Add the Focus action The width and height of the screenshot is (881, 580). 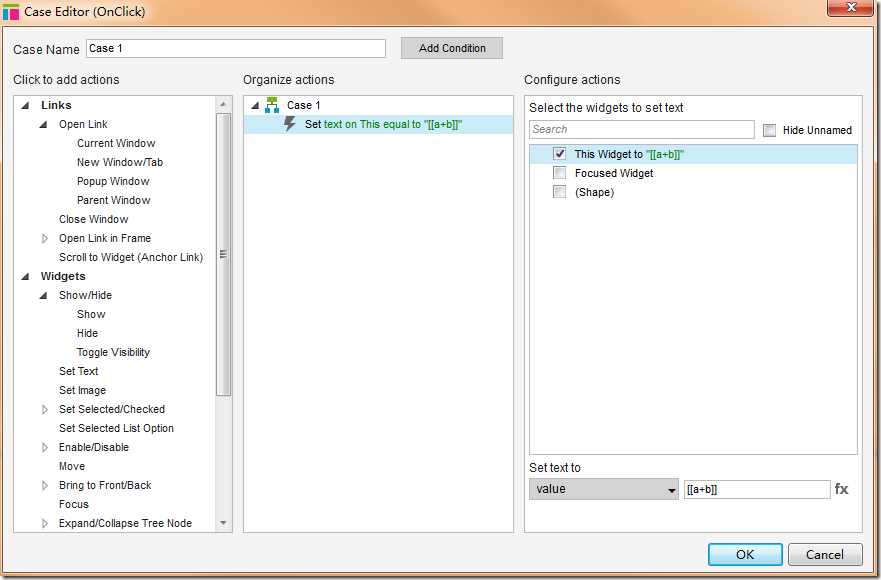tap(74, 505)
